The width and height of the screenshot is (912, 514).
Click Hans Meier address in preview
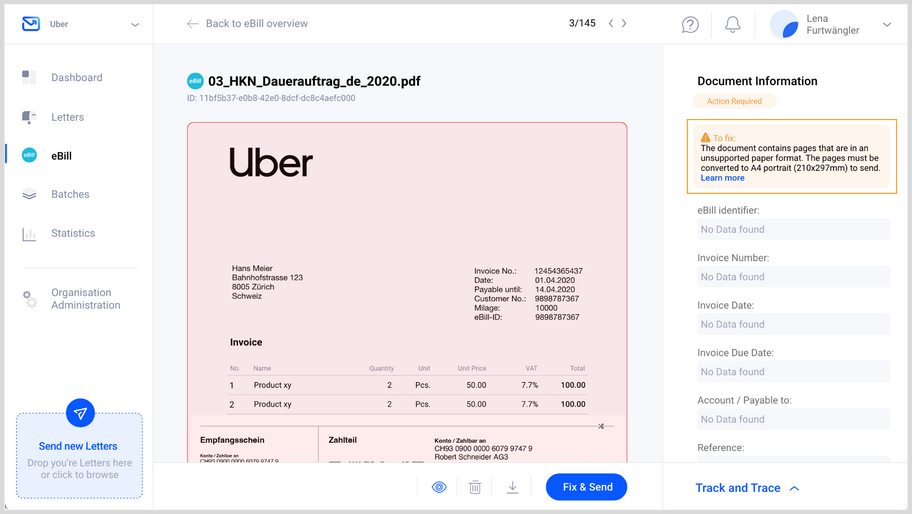click(x=267, y=282)
